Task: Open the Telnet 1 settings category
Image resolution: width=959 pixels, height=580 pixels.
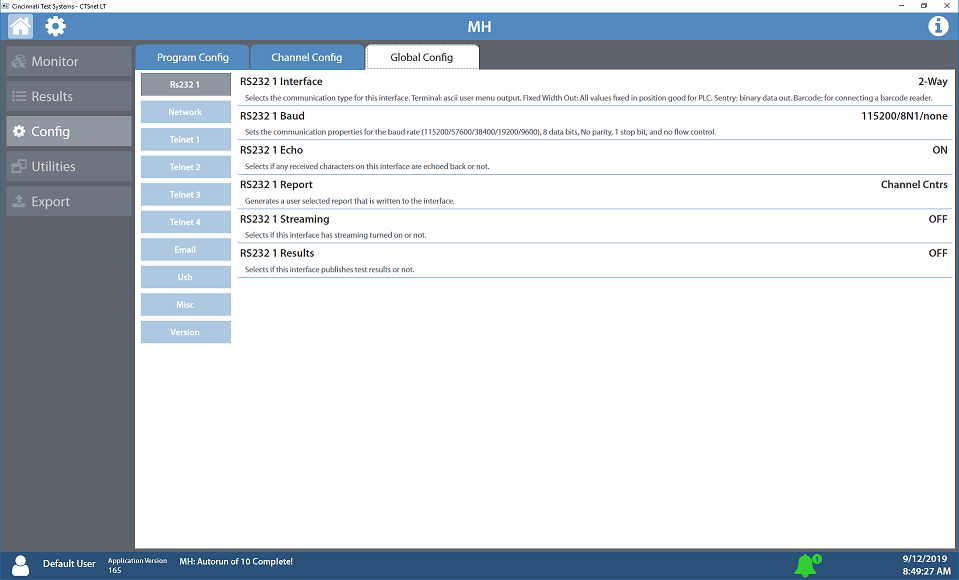Action: click(185, 139)
